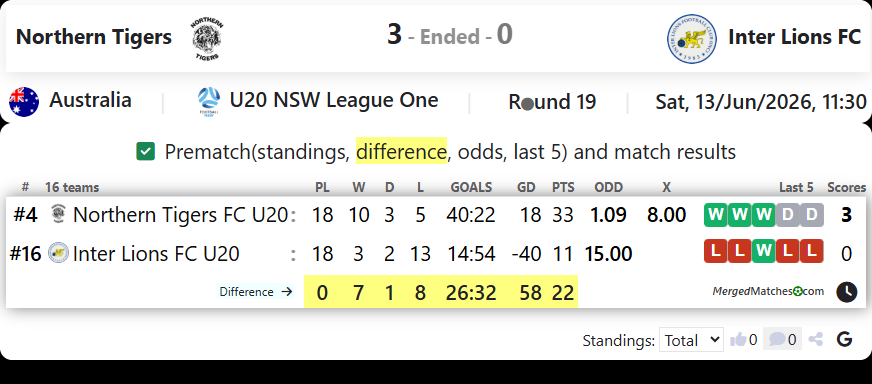
Task: Click the clock icon in standings table
Action: coord(846,292)
